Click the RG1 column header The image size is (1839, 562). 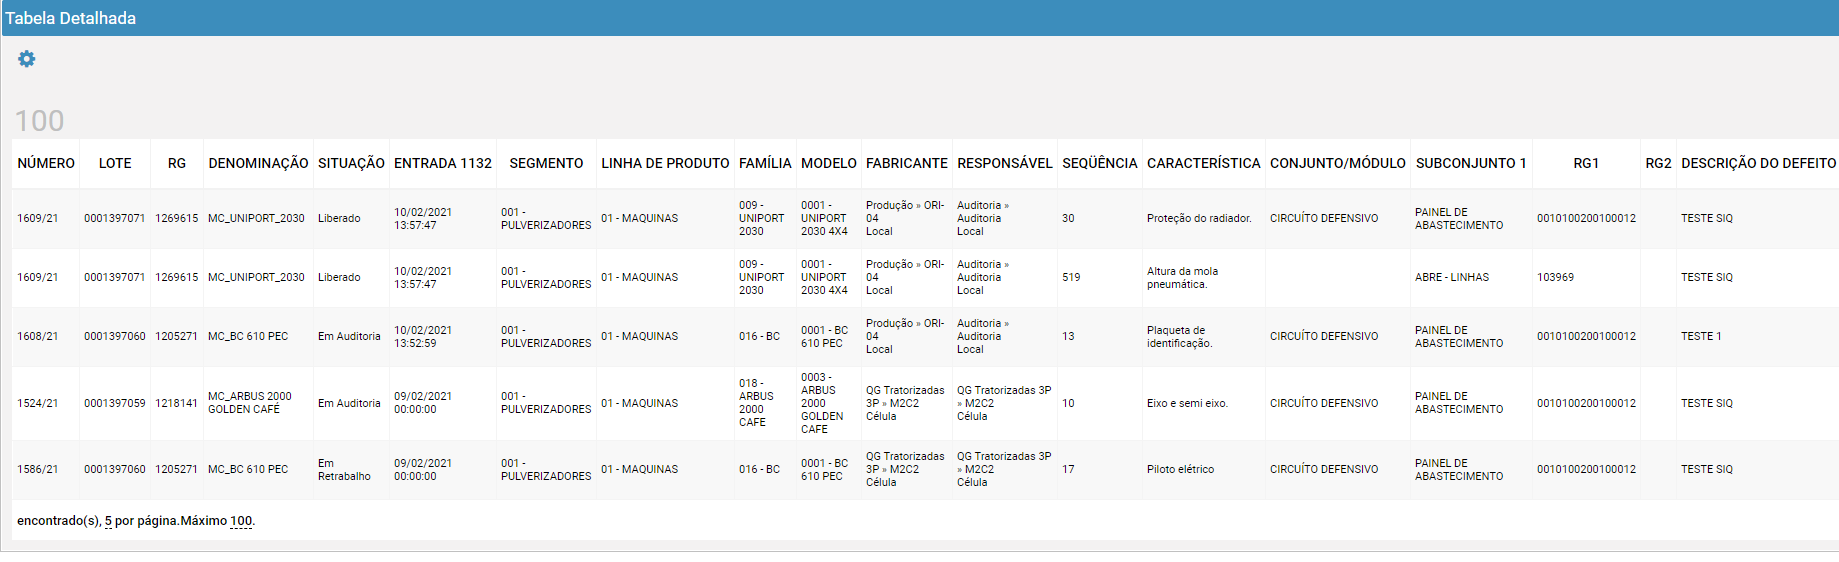tap(1586, 163)
